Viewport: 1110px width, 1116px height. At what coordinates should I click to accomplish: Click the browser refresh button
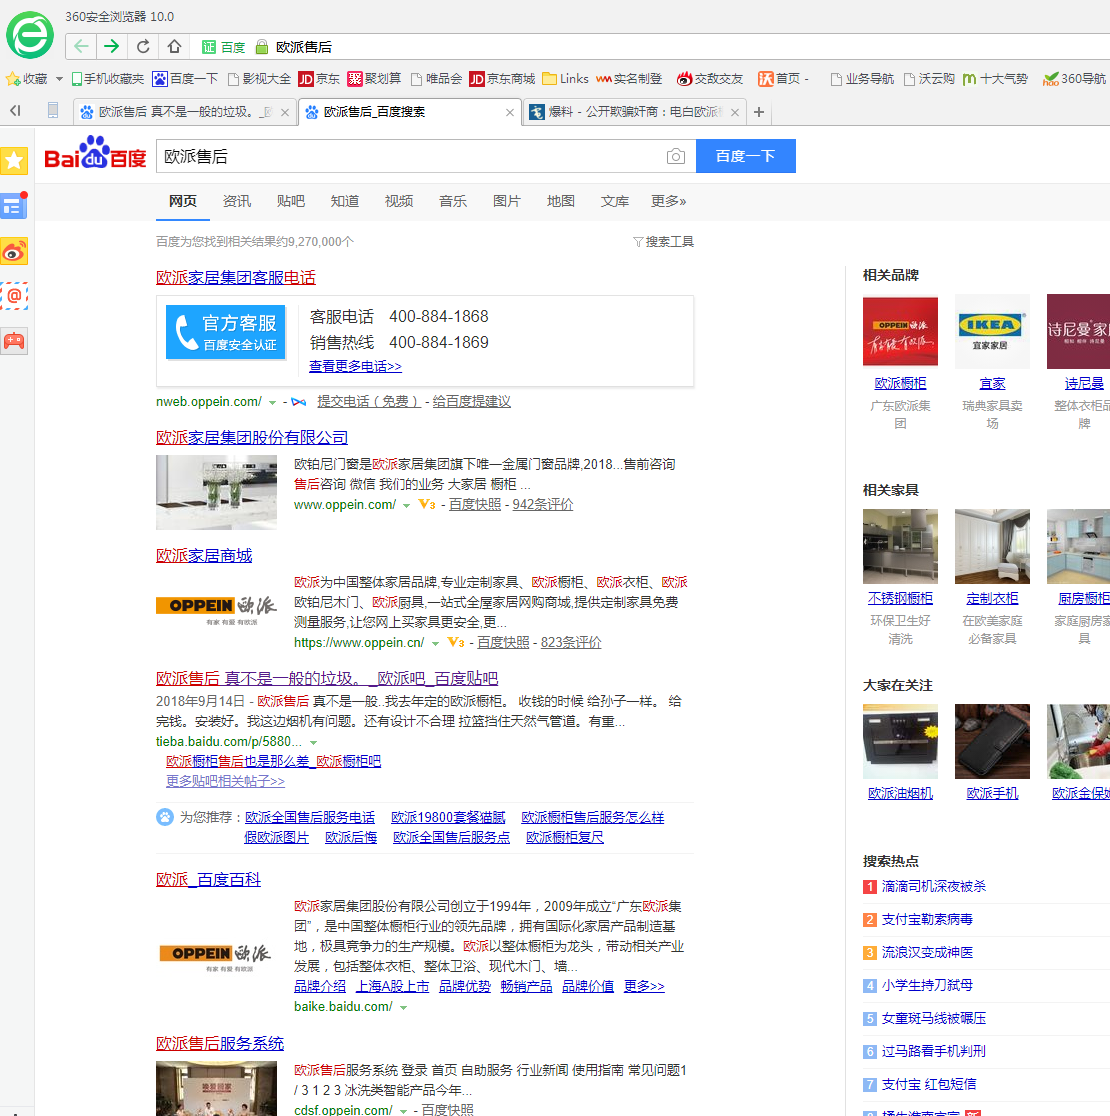click(143, 46)
